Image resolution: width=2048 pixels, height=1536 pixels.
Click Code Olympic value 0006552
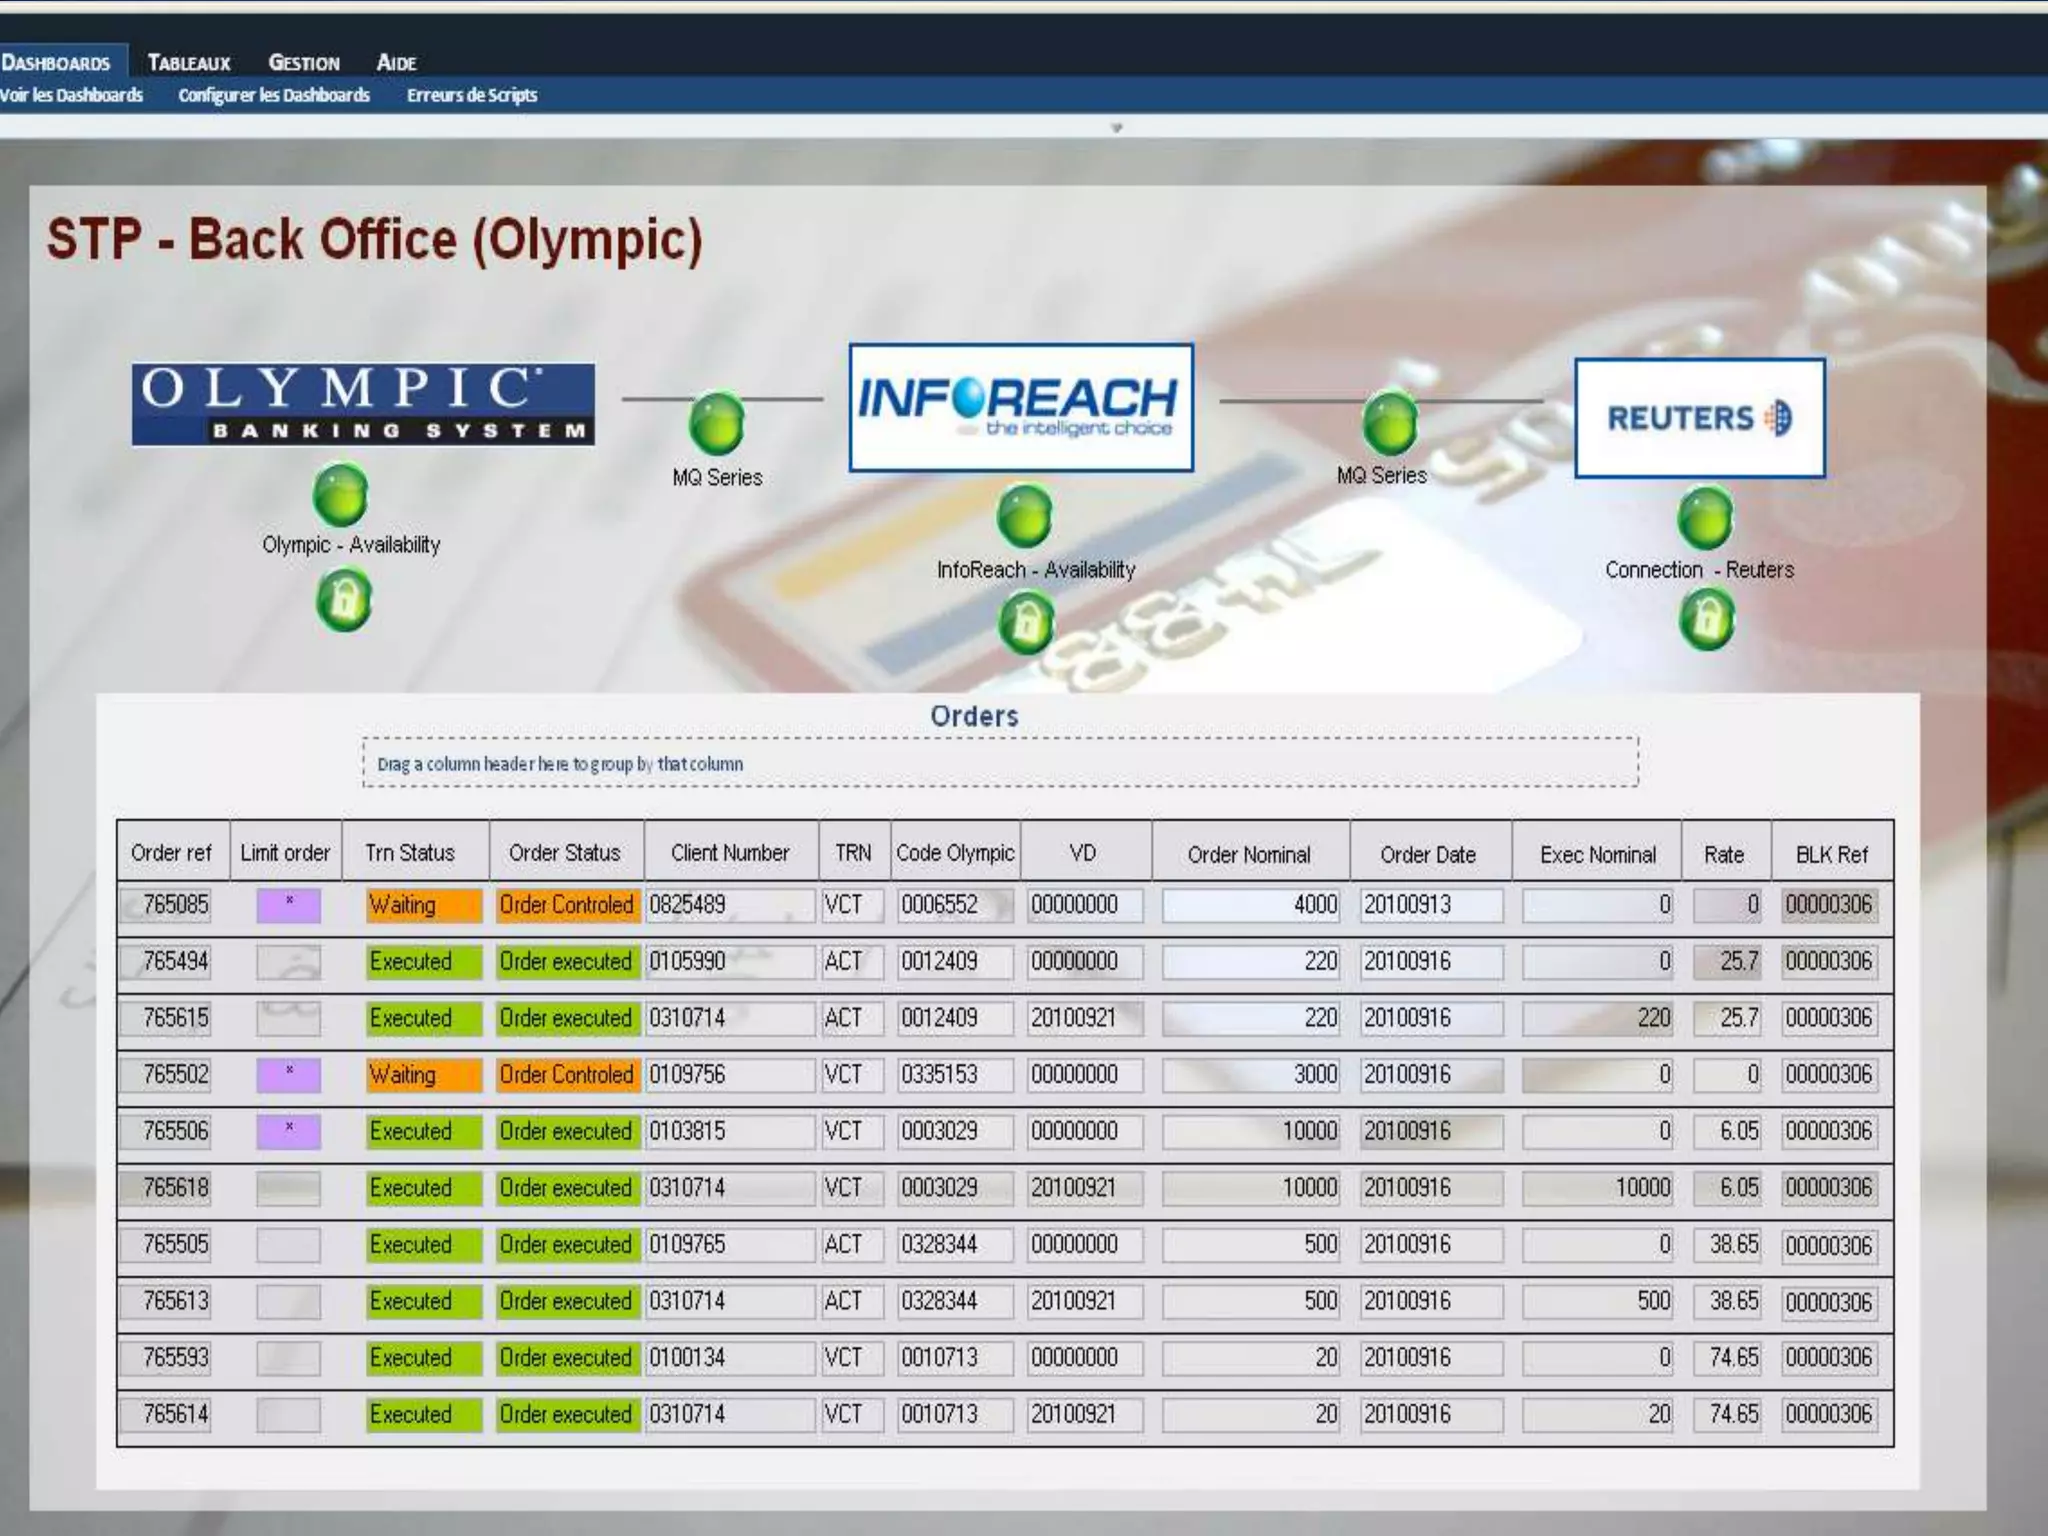[955, 905]
